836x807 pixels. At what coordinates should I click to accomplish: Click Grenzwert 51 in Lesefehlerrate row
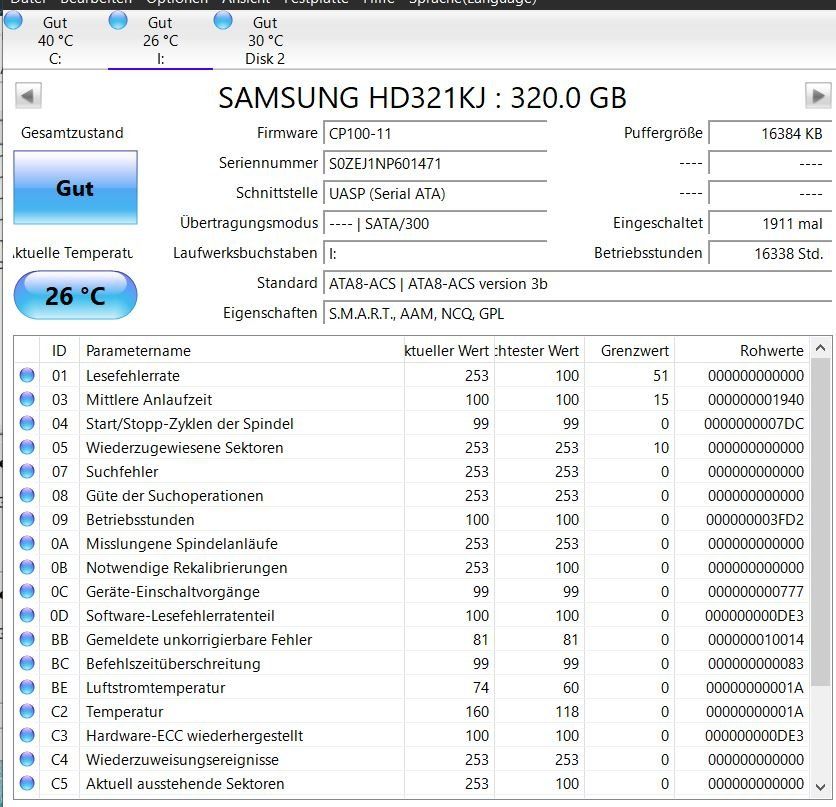coord(661,376)
